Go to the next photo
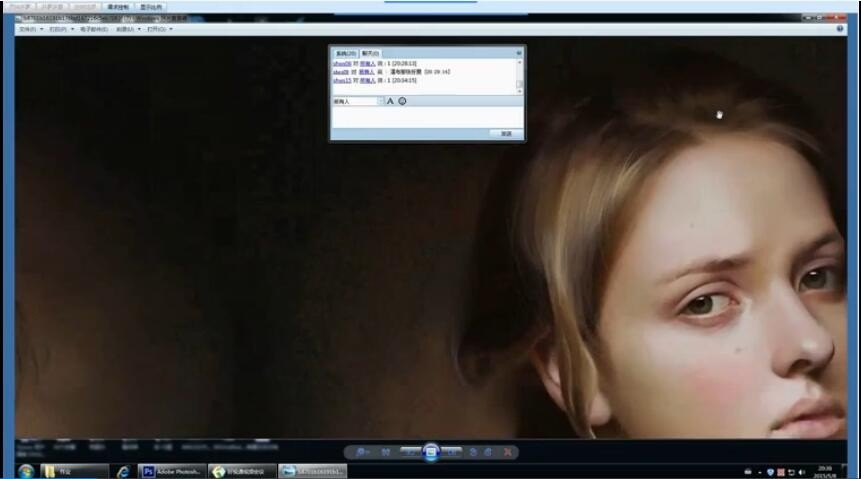The width and height of the screenshot is (861, 479). click(x=451, y=452)
